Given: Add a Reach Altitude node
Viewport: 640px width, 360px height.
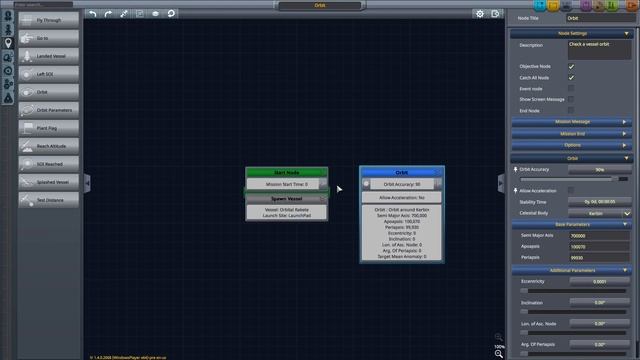Looking at the screenshot, I should (x=49, y=146).
